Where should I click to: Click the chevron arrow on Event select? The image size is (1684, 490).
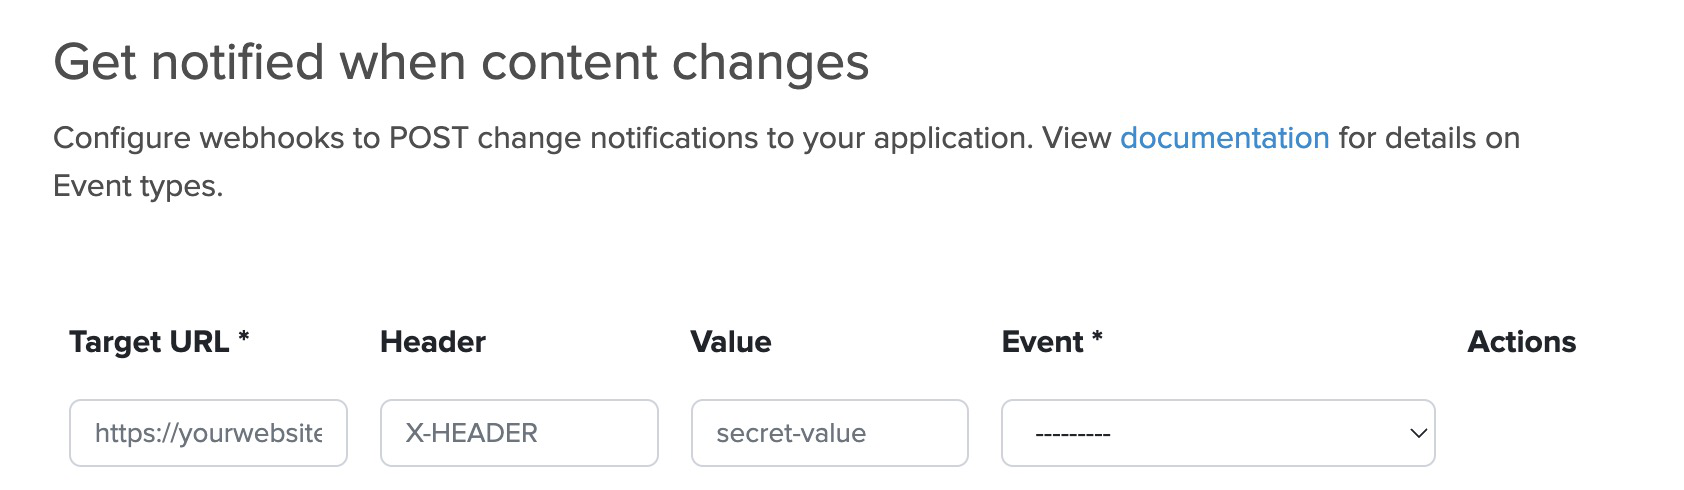[x=1417, y=433]
